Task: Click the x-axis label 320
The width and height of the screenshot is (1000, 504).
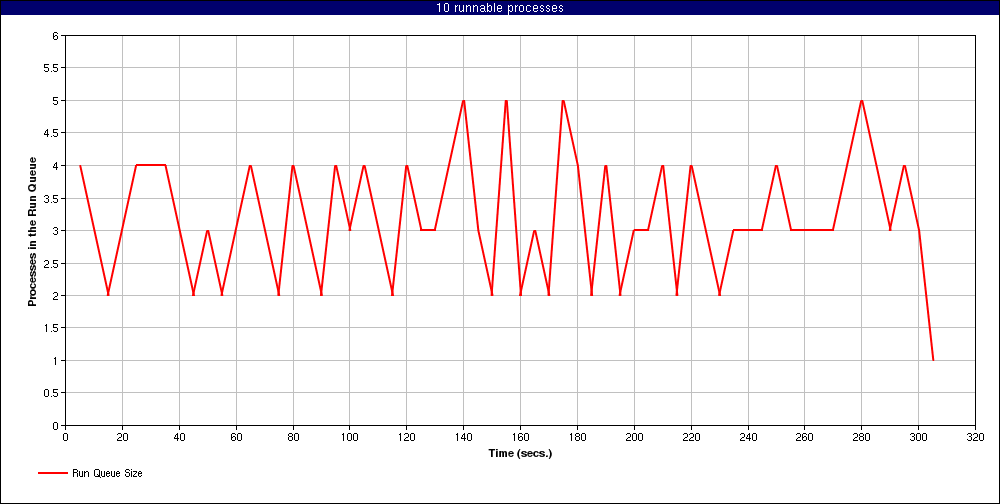Action: click(976, 437)
